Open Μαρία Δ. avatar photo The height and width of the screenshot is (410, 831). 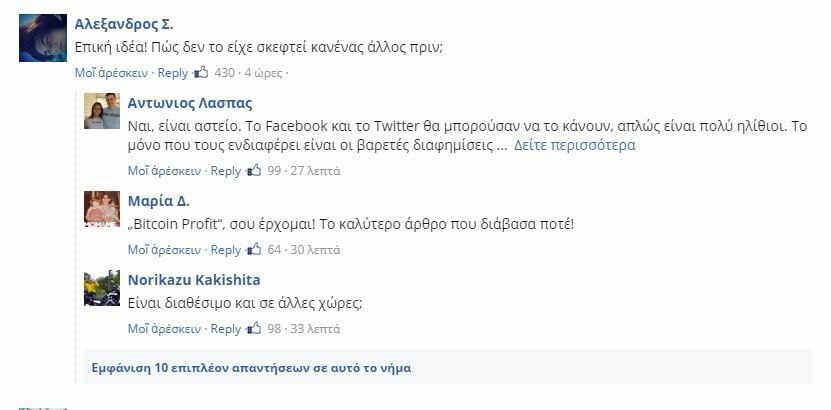pos(102,209)
